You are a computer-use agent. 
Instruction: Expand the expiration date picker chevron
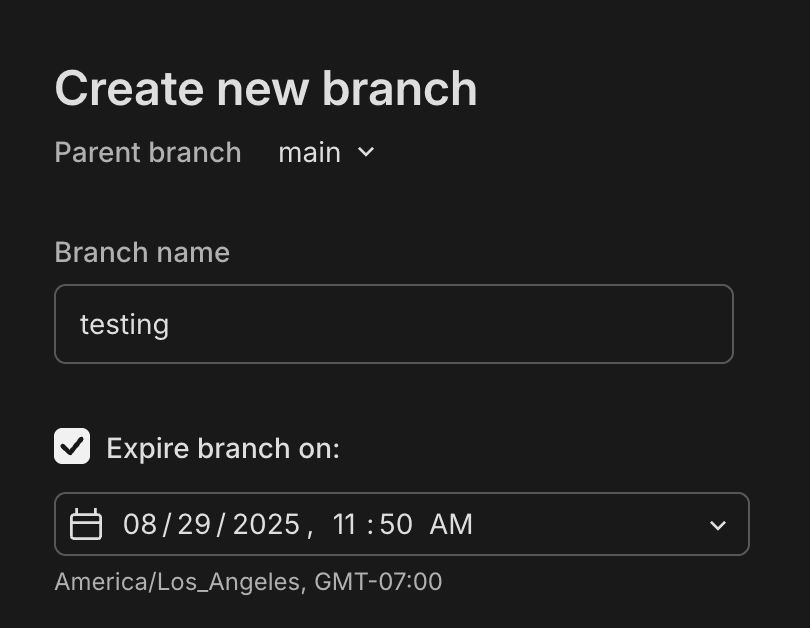coord(717,525)
